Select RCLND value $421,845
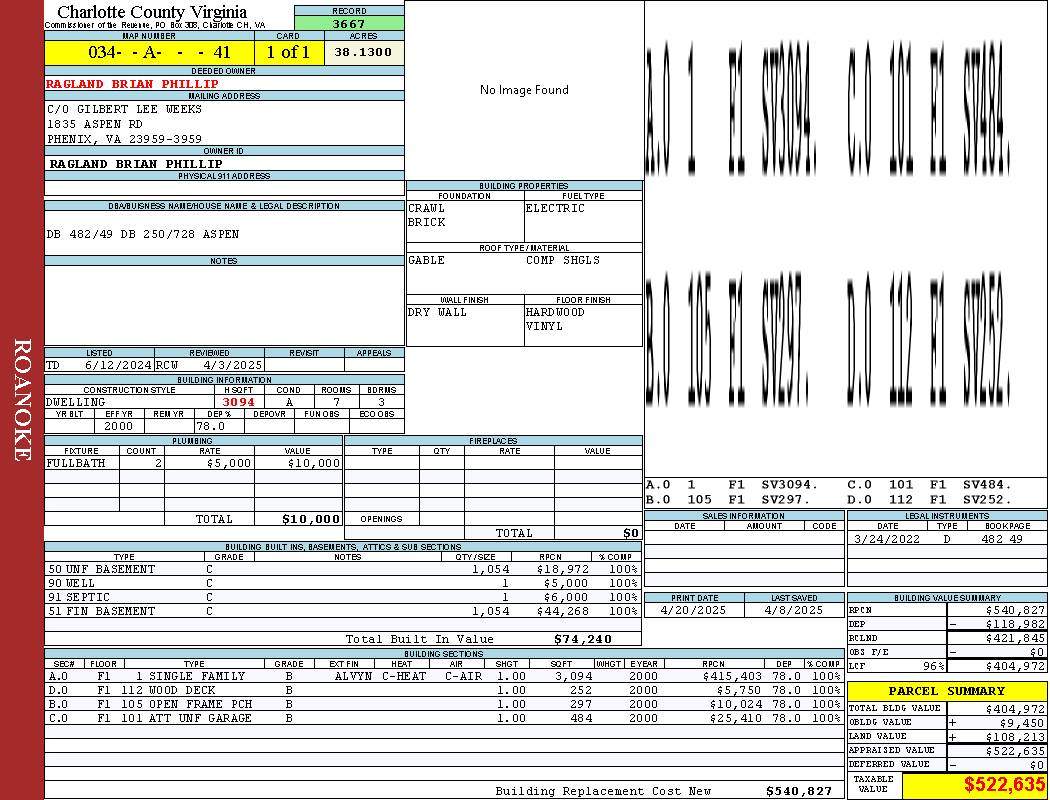Viewport: 1050px width, 800px height. tap(1015, 638)
